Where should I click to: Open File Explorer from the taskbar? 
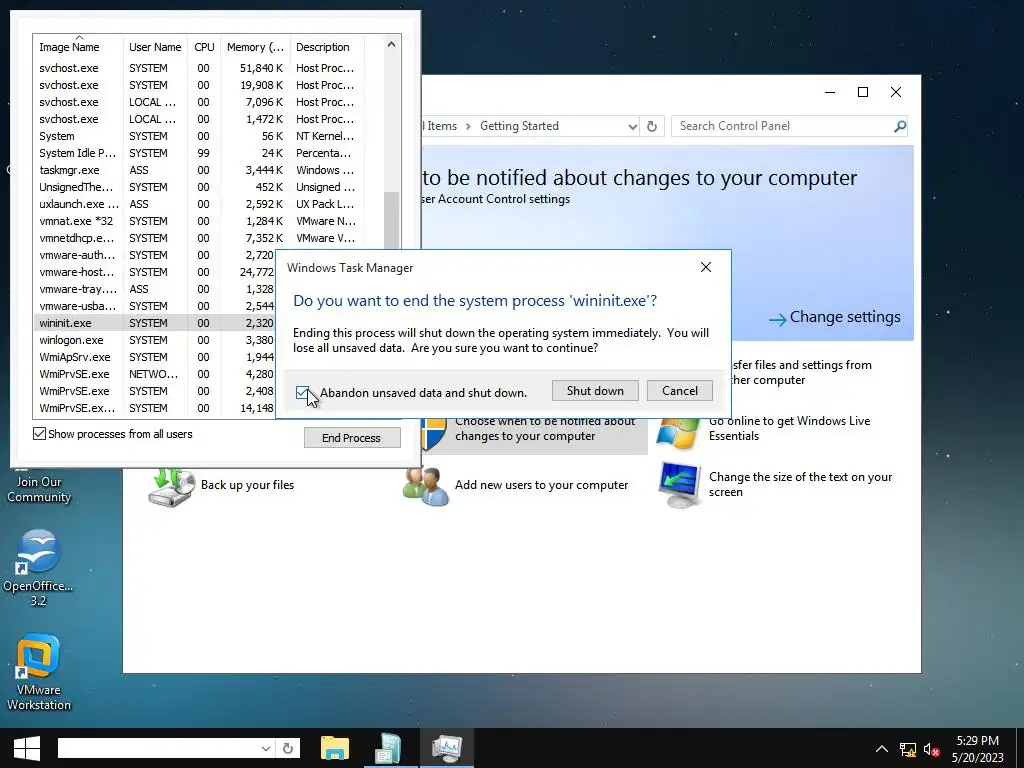334,748
